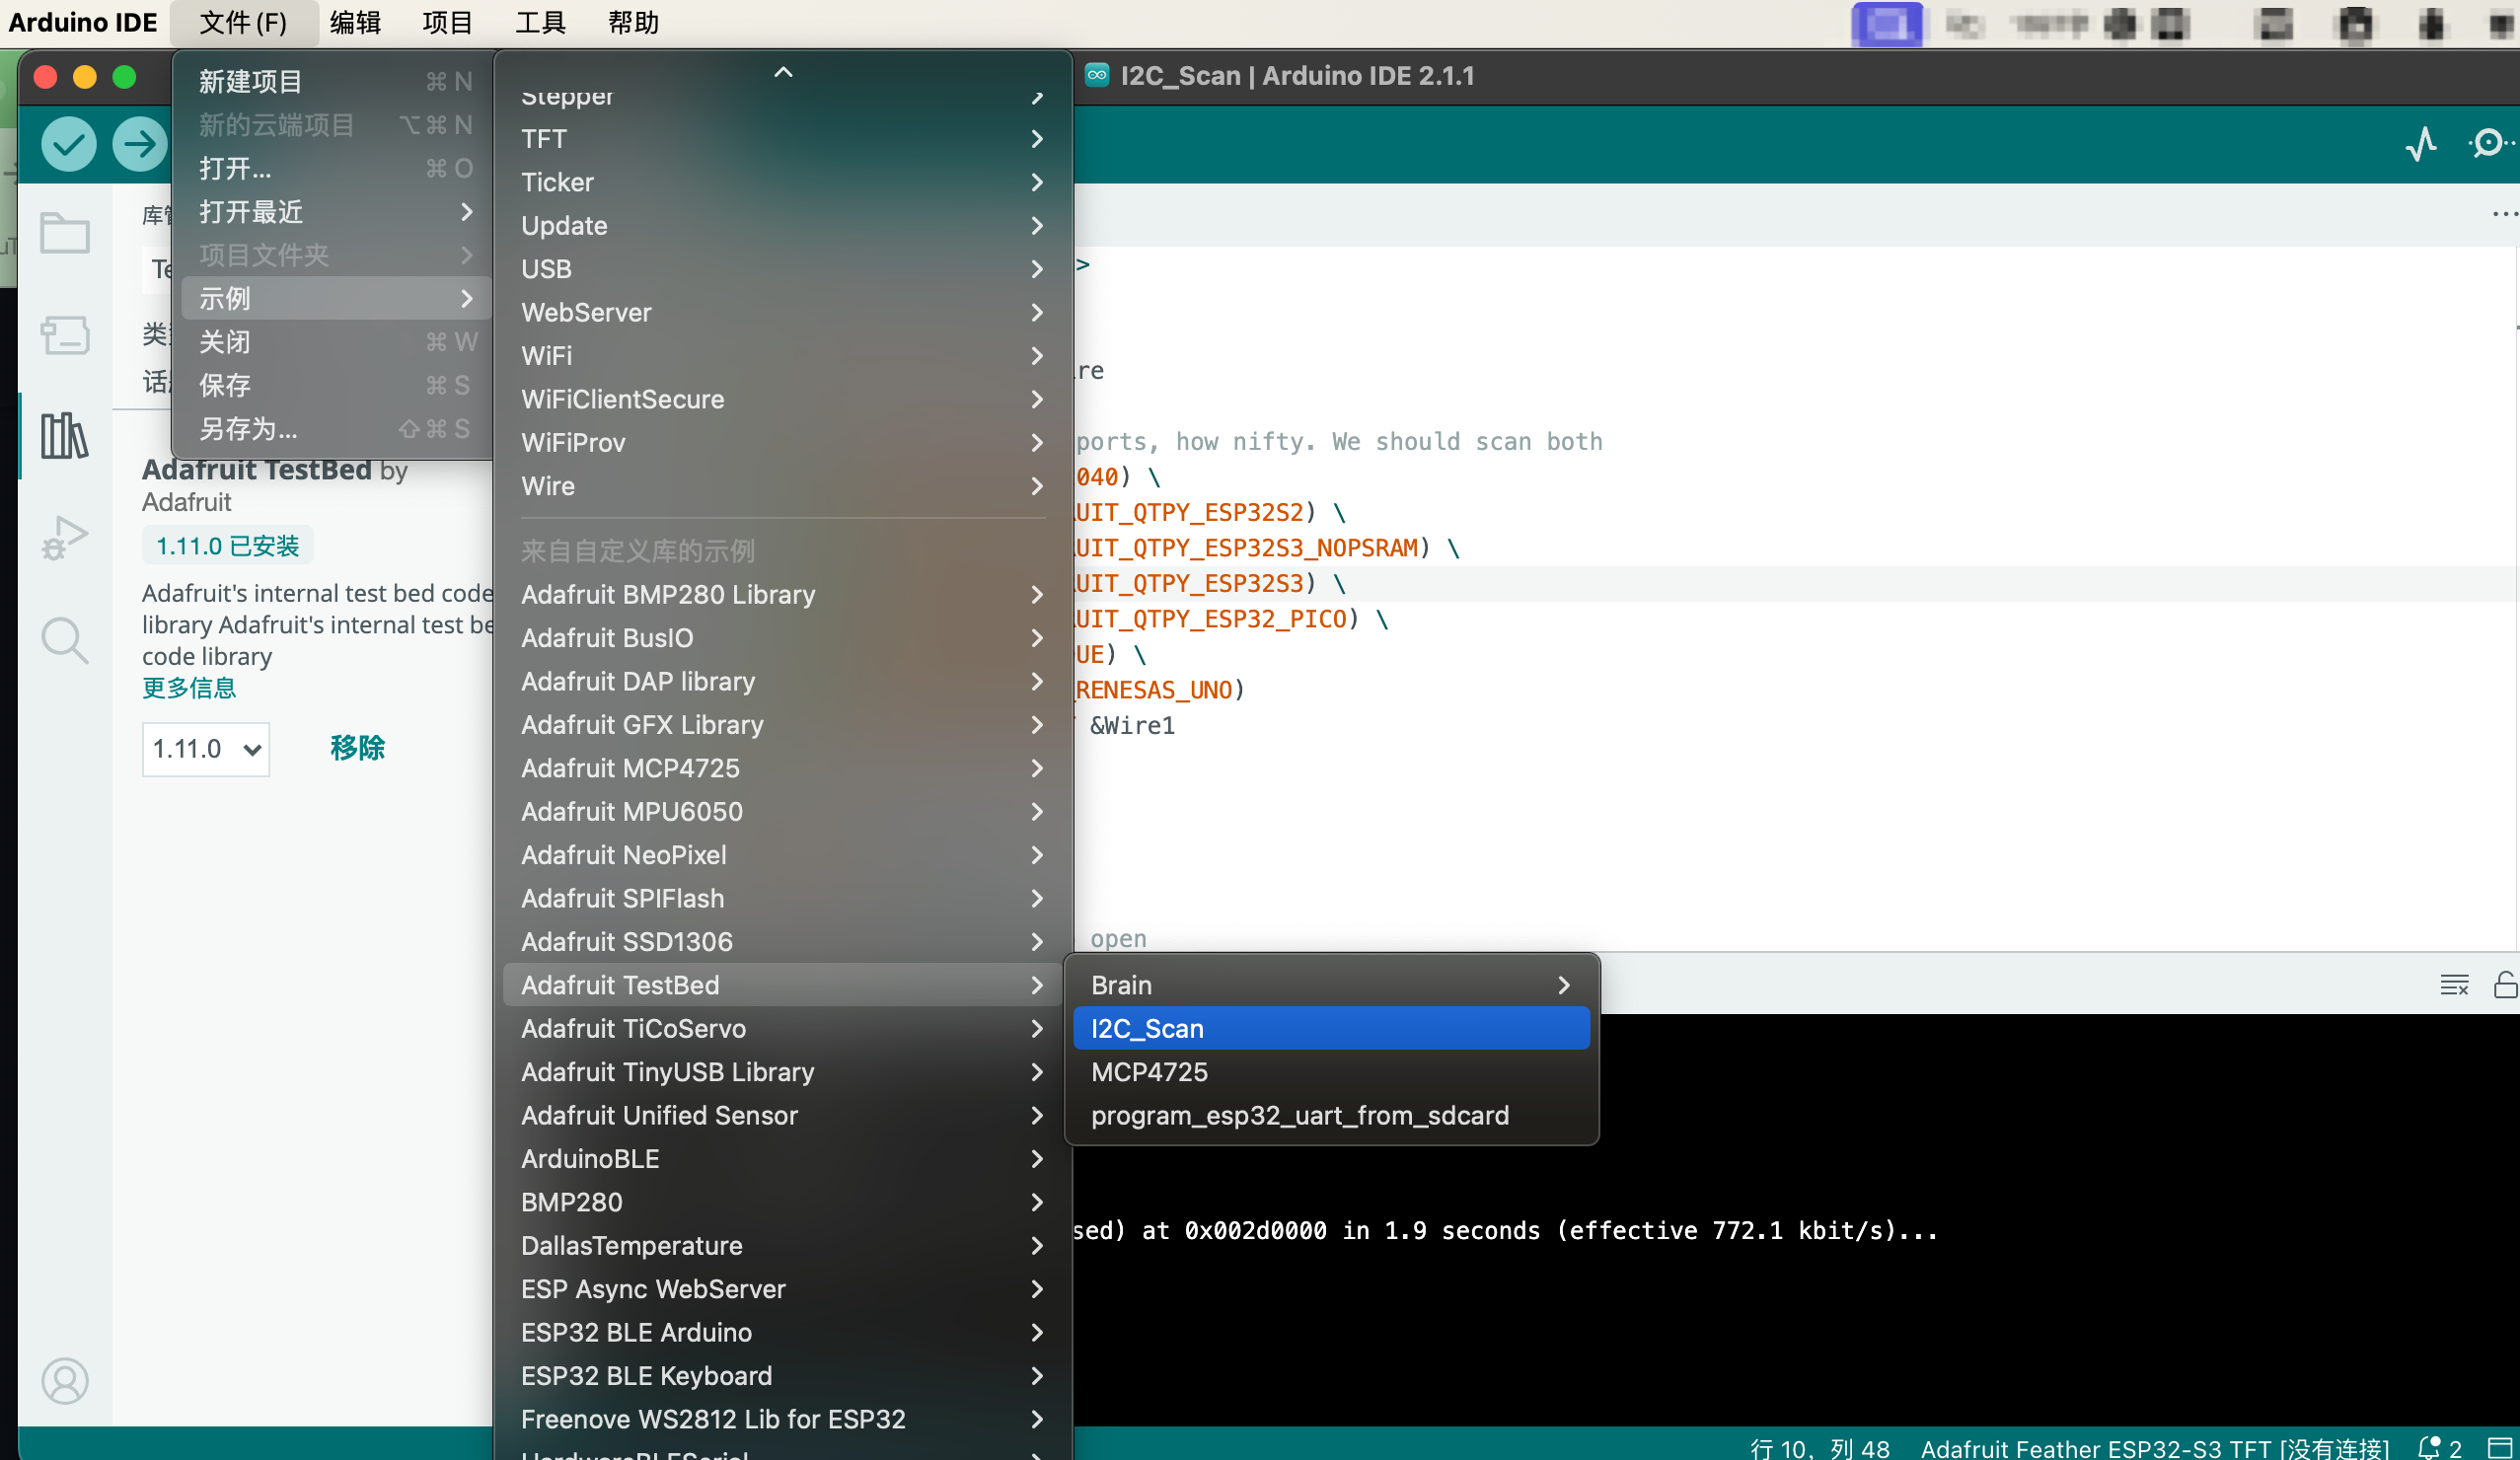
Task: Open Adafruit SSD1306 examples
Action: pyautogui.click(x=783, y=942)
